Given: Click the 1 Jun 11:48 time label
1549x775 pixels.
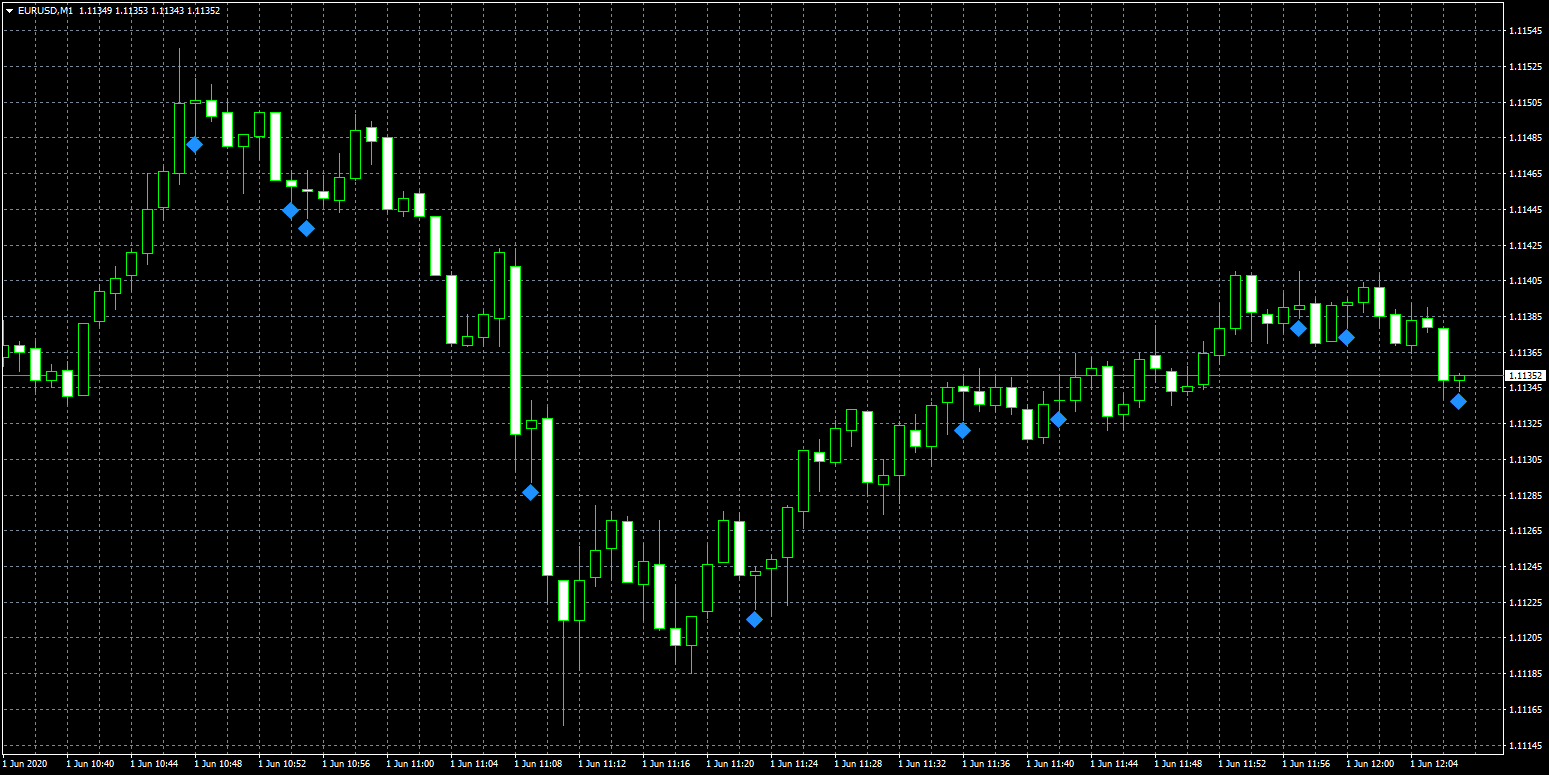Looking at the screenshot, I should coord(1178,764).
